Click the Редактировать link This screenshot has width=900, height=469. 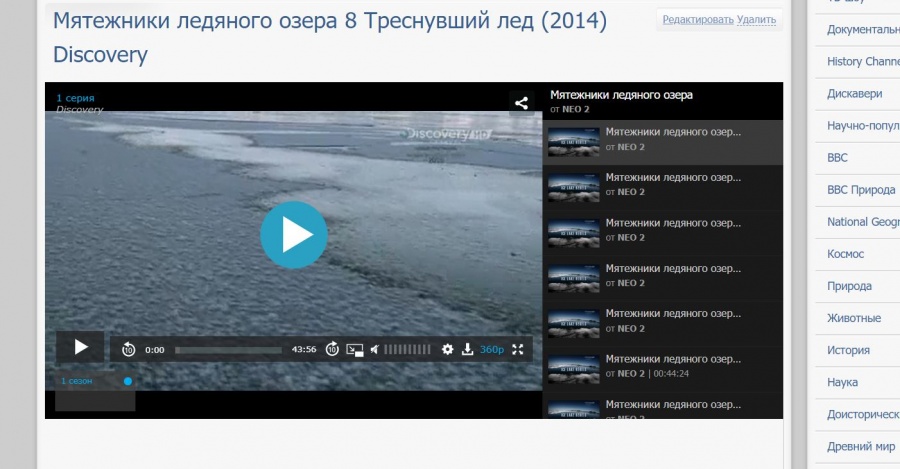click(698, 20)
